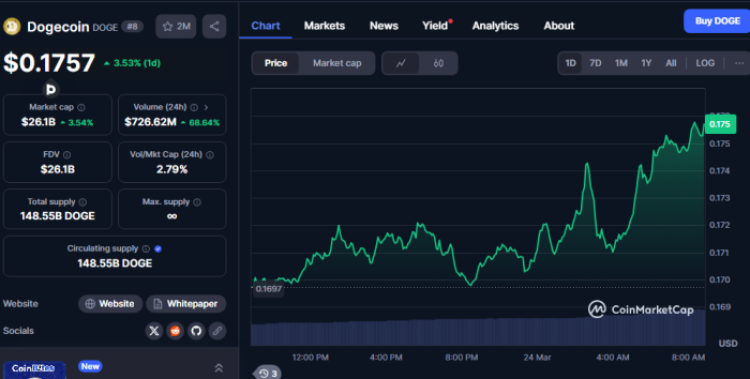
Task: Open the Whitepaper link button
Action: click(x=186, y=304)
